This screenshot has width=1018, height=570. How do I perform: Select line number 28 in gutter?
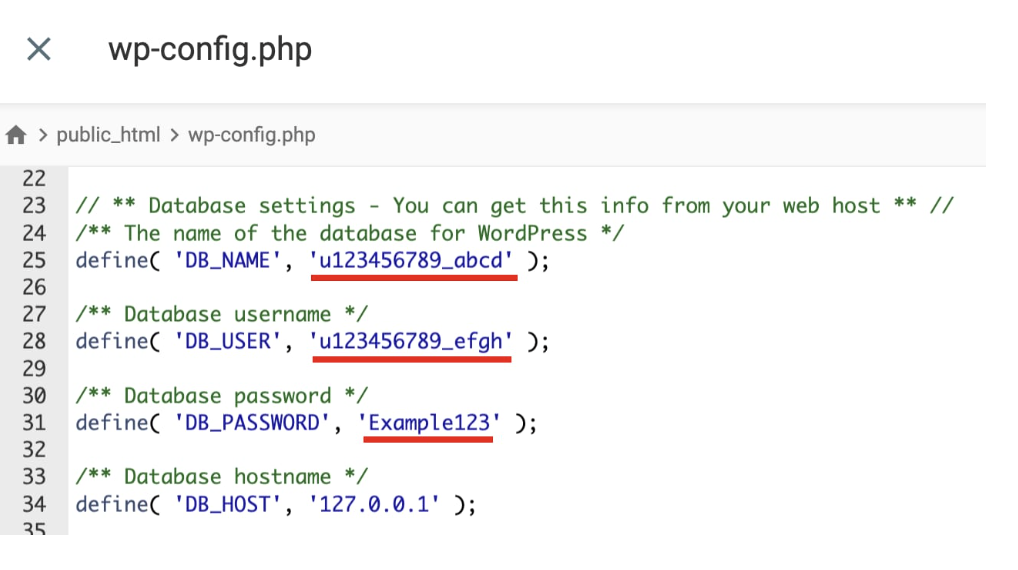pos(34,342)
